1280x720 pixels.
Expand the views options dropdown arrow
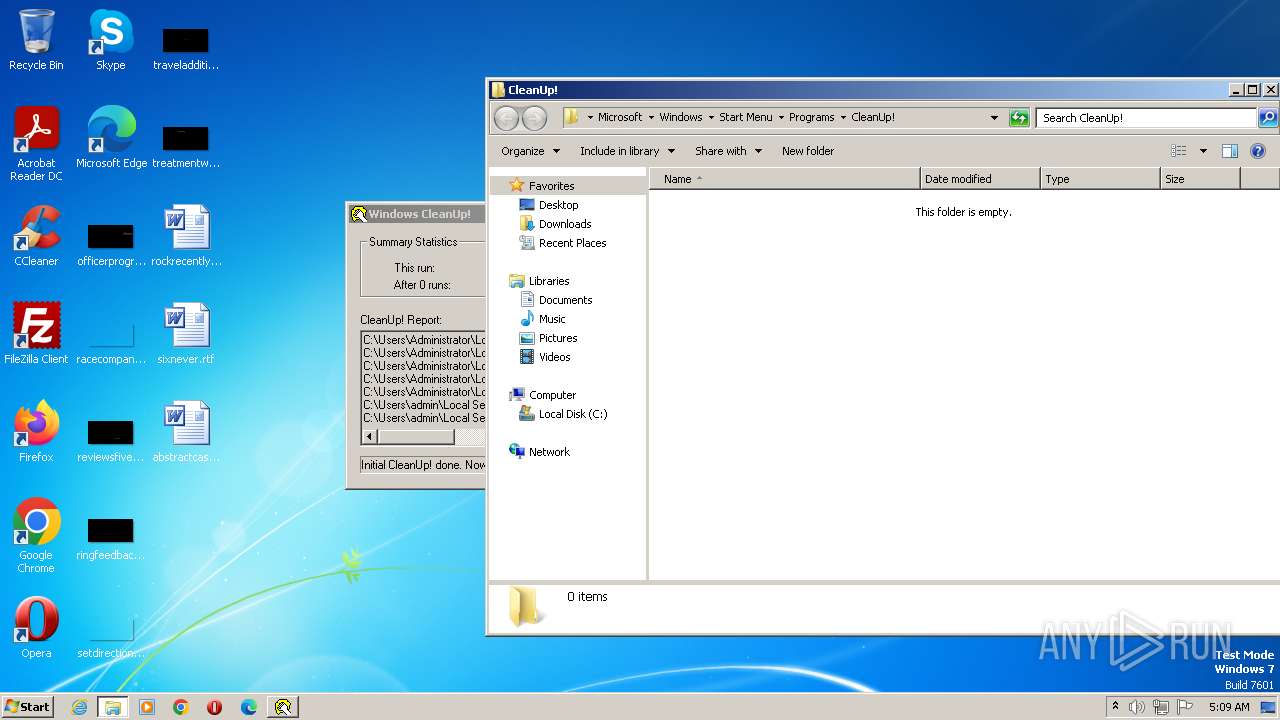point(1203,151)
